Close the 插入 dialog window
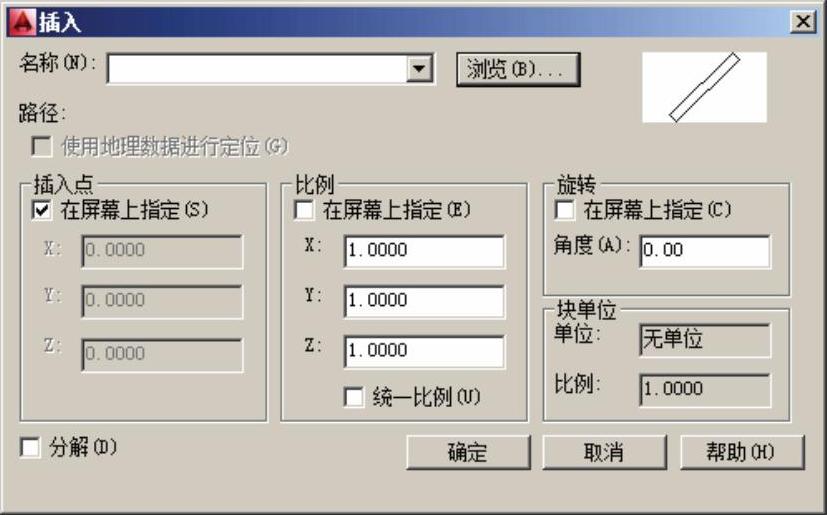Viewport: 827px width, 515px height. (801, 21)
